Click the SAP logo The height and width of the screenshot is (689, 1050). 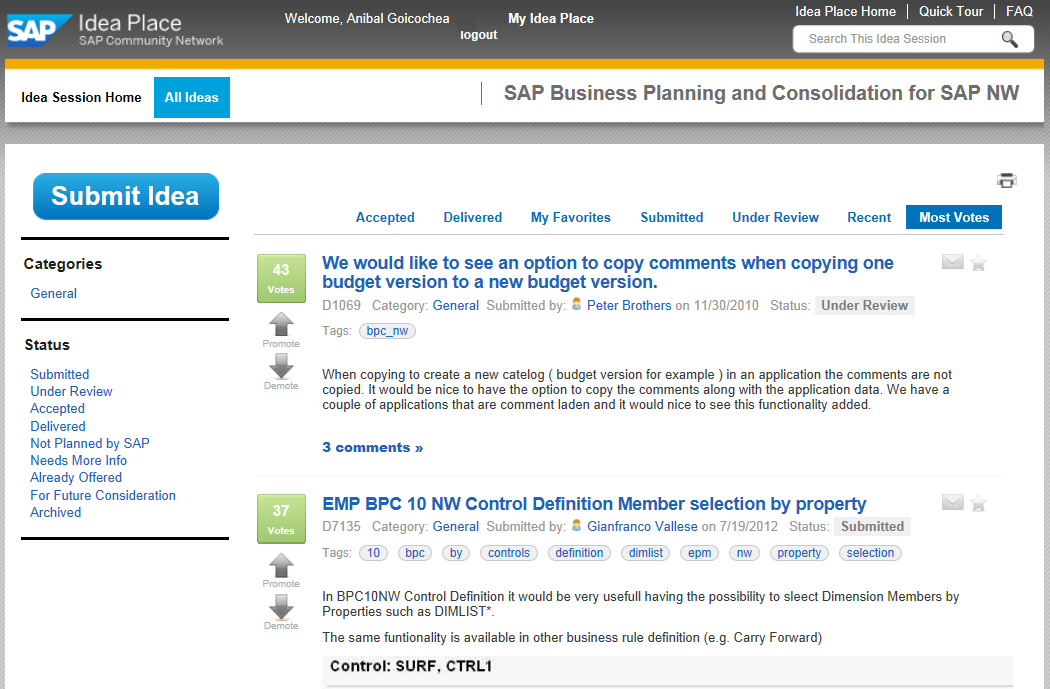tap(40, 29)
